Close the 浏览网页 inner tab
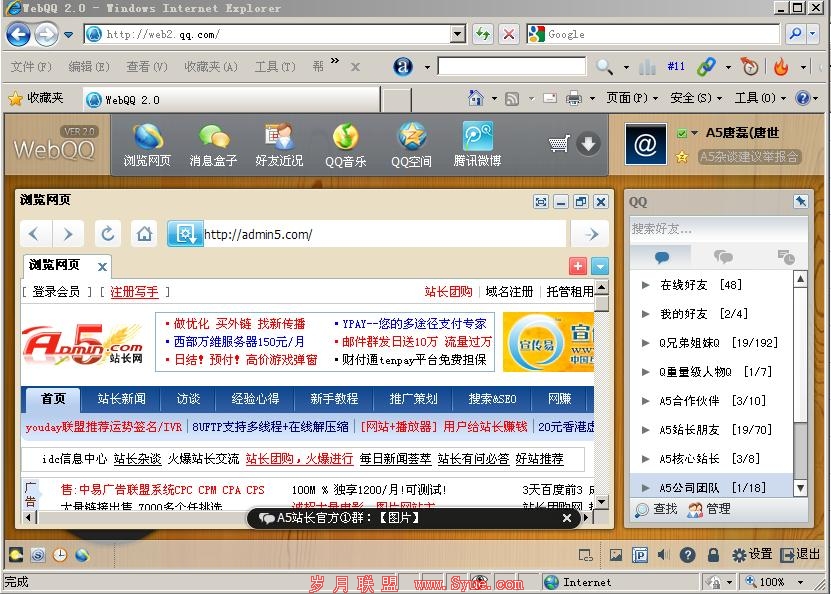The image size is (831, 594). click(102, 267)
